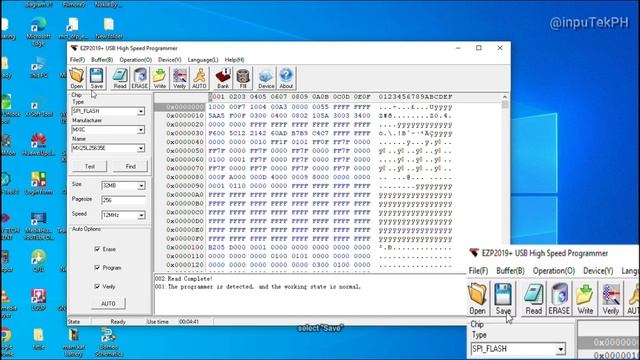Open the Help(H) menu

(x=234, y=60)
